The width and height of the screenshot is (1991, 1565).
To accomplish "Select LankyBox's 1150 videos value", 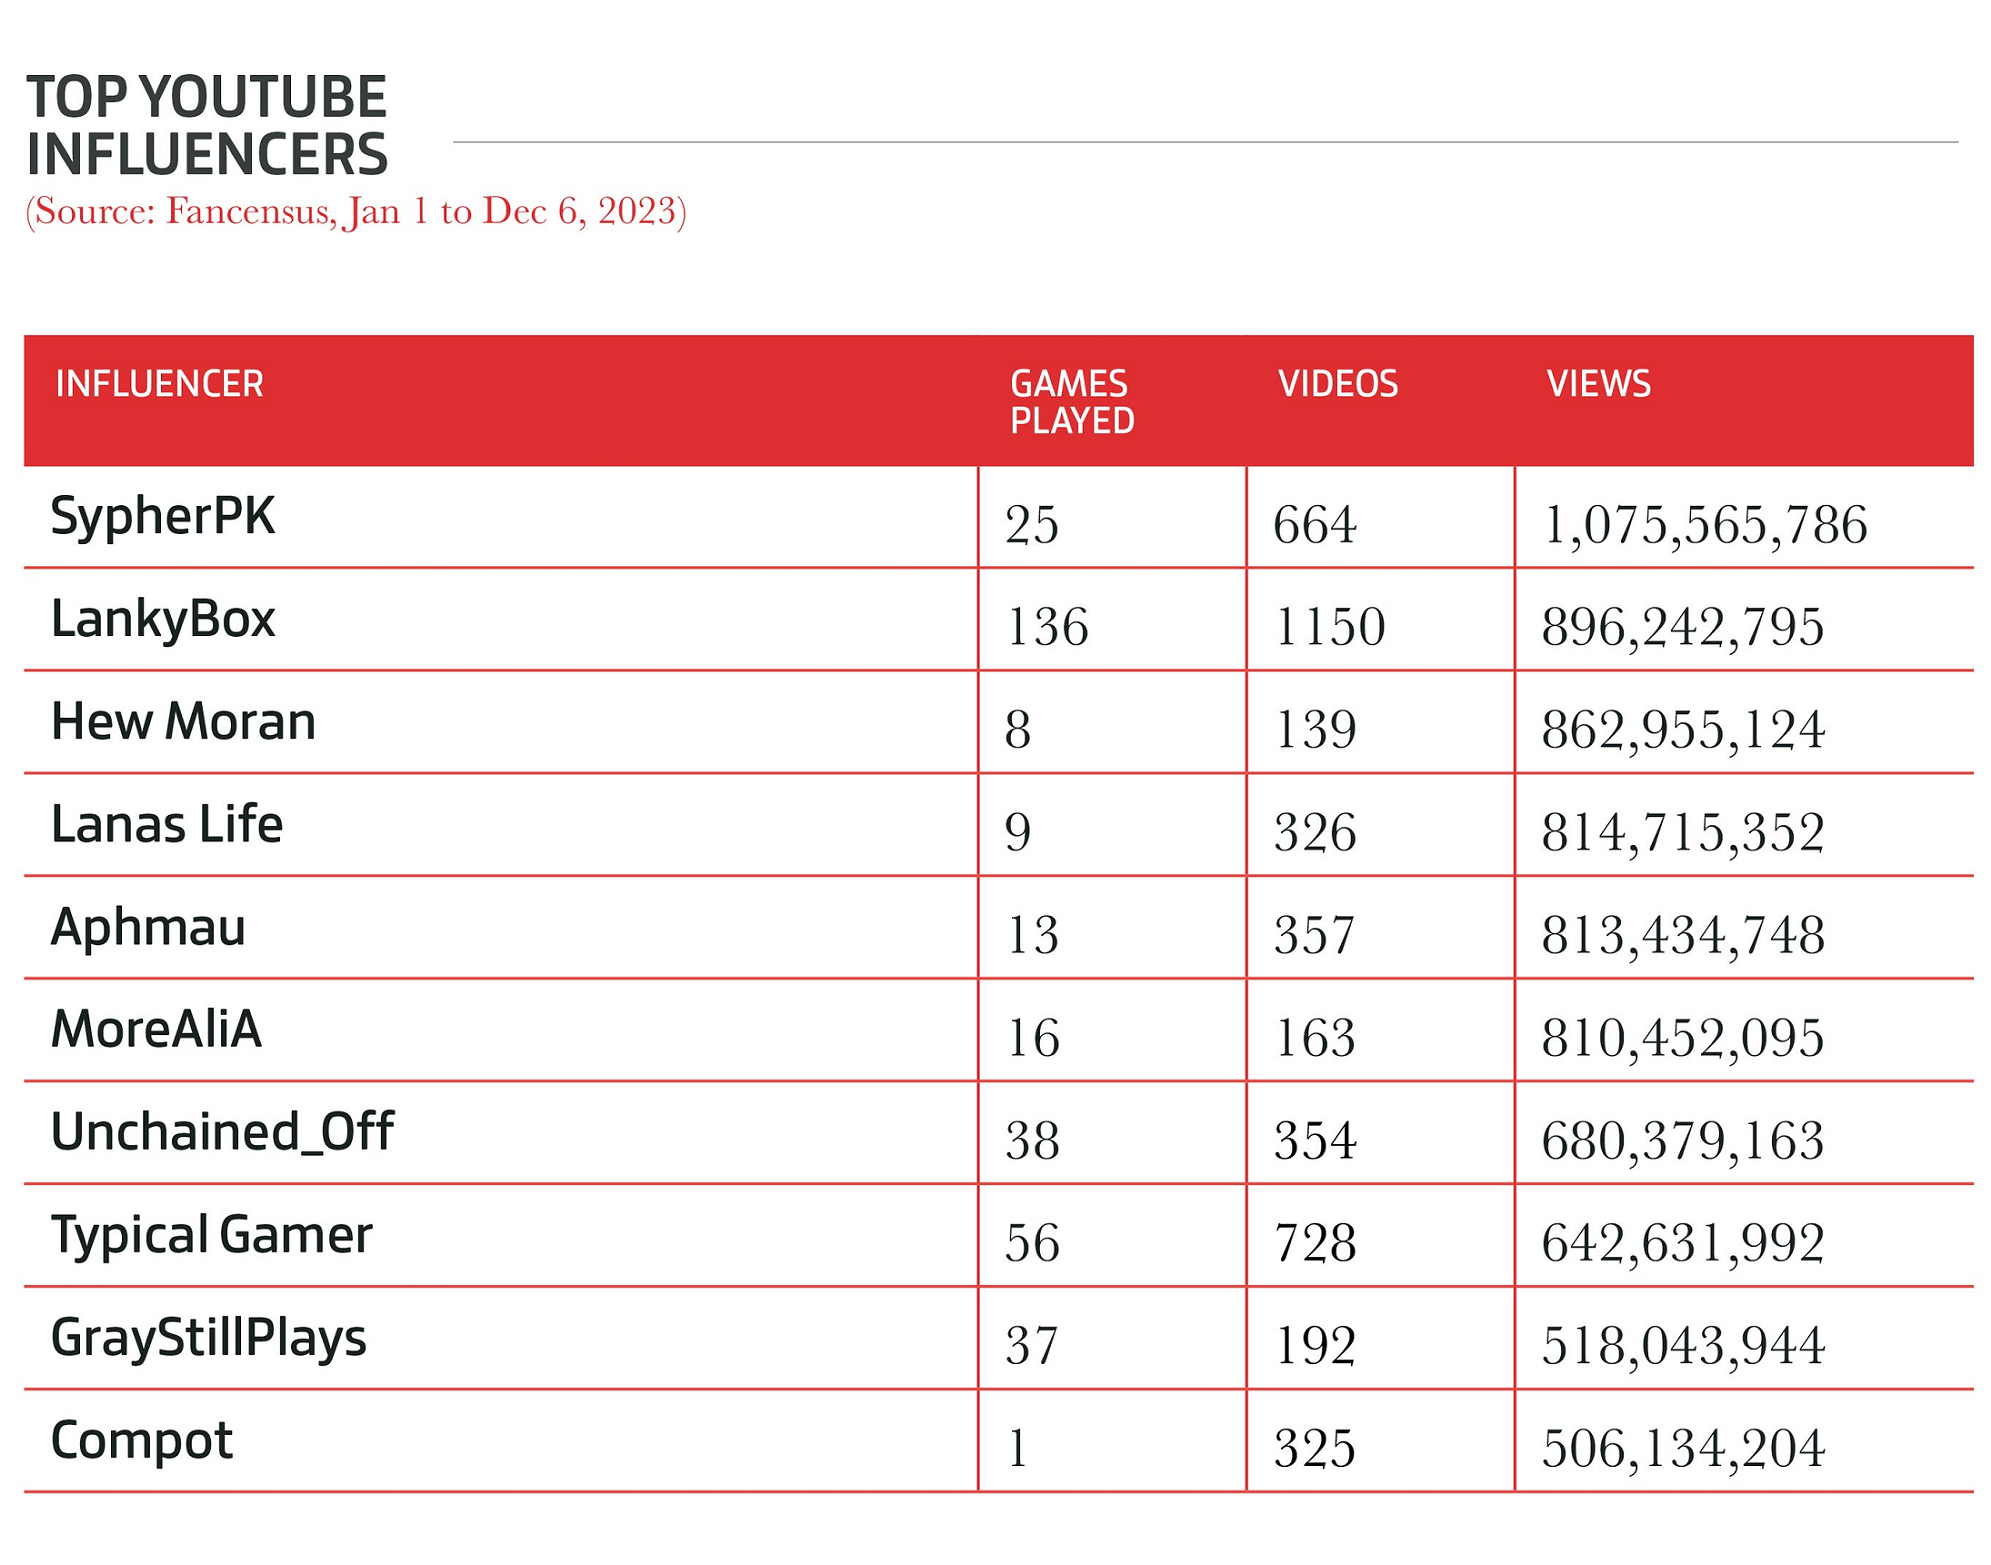I will 1329,628.
